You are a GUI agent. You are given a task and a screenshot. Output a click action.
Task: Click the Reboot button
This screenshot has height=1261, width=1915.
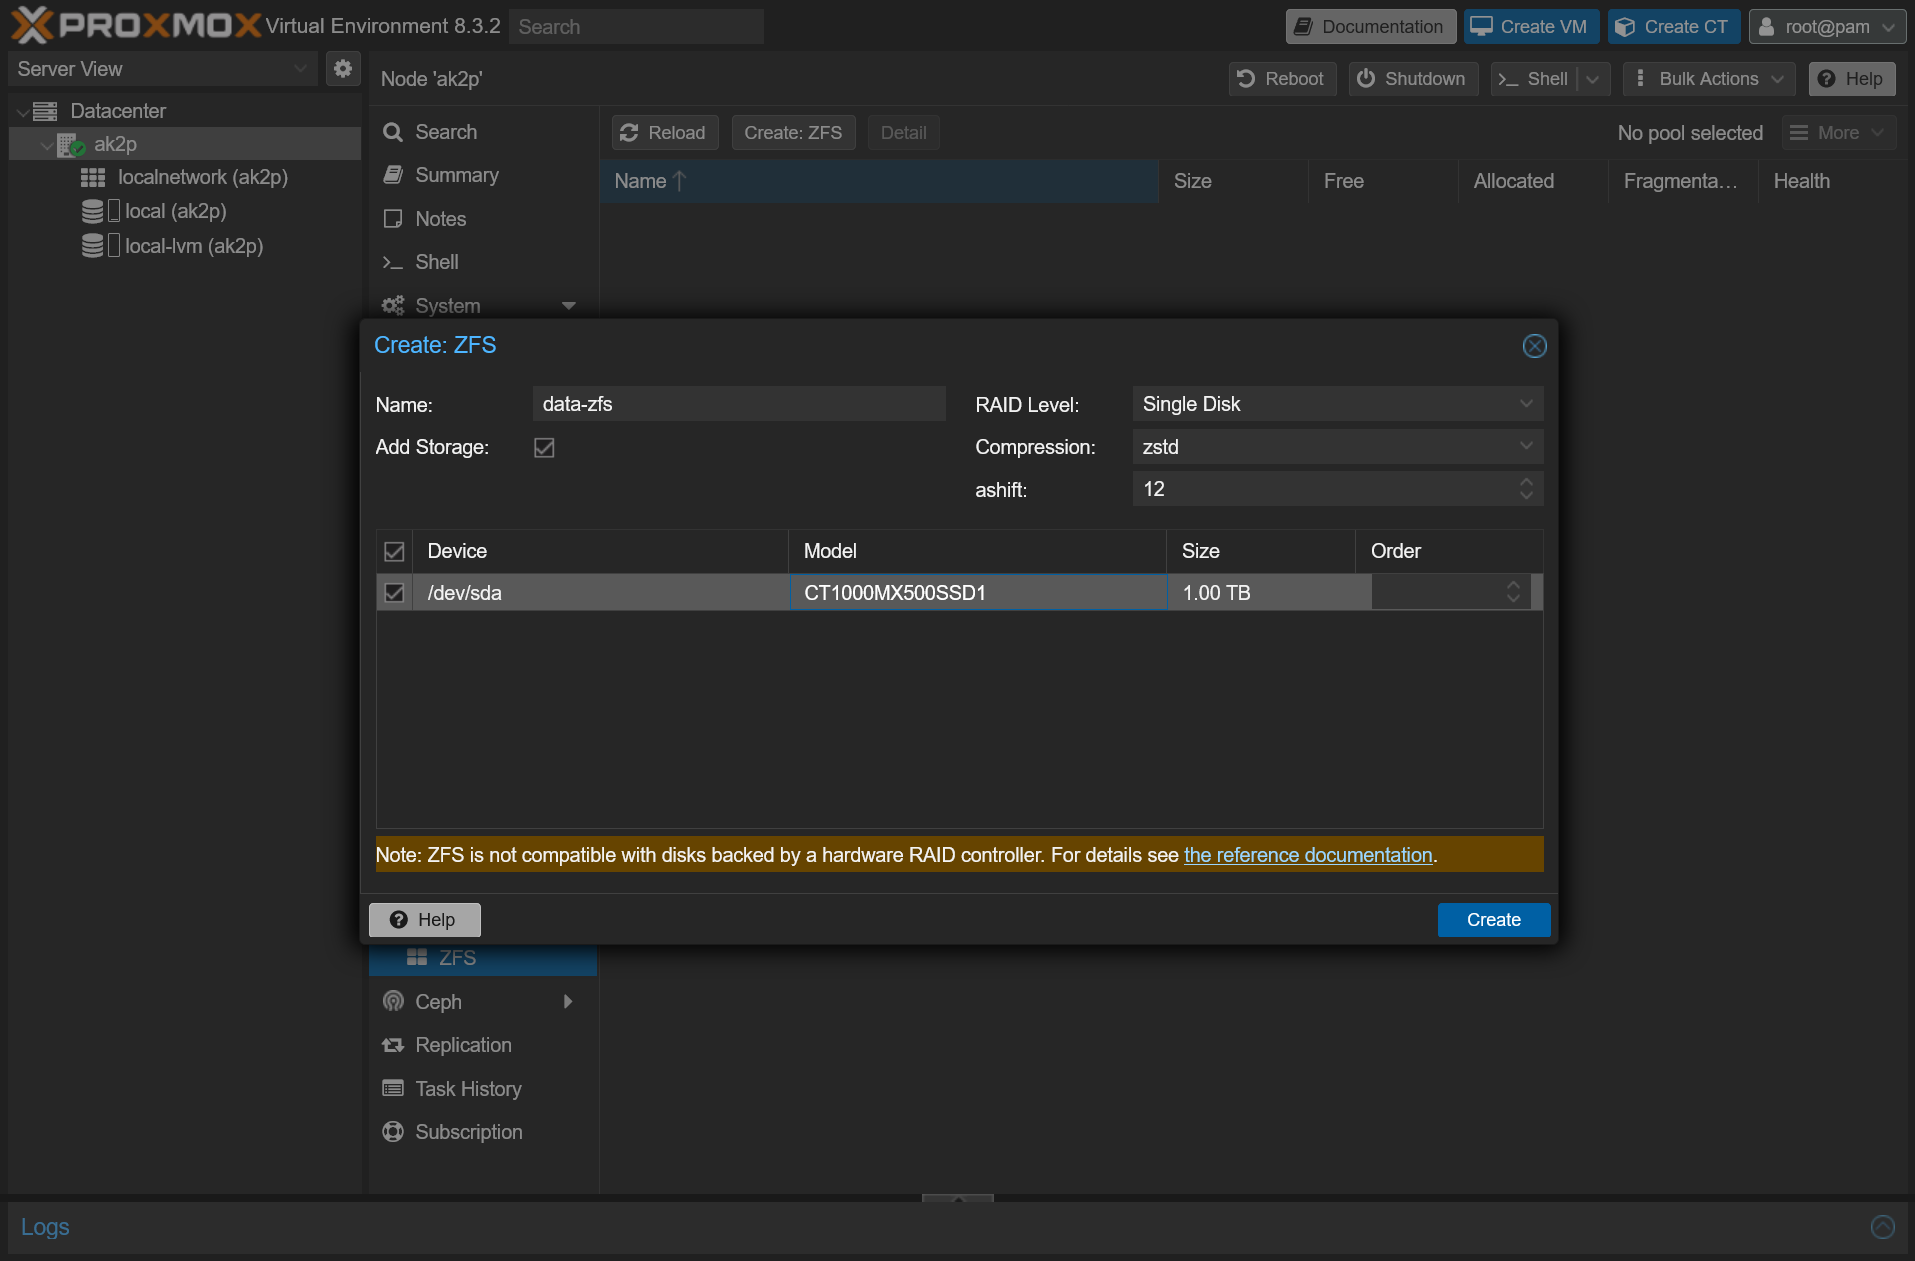pyautogui.click(x=1281, y=79)
